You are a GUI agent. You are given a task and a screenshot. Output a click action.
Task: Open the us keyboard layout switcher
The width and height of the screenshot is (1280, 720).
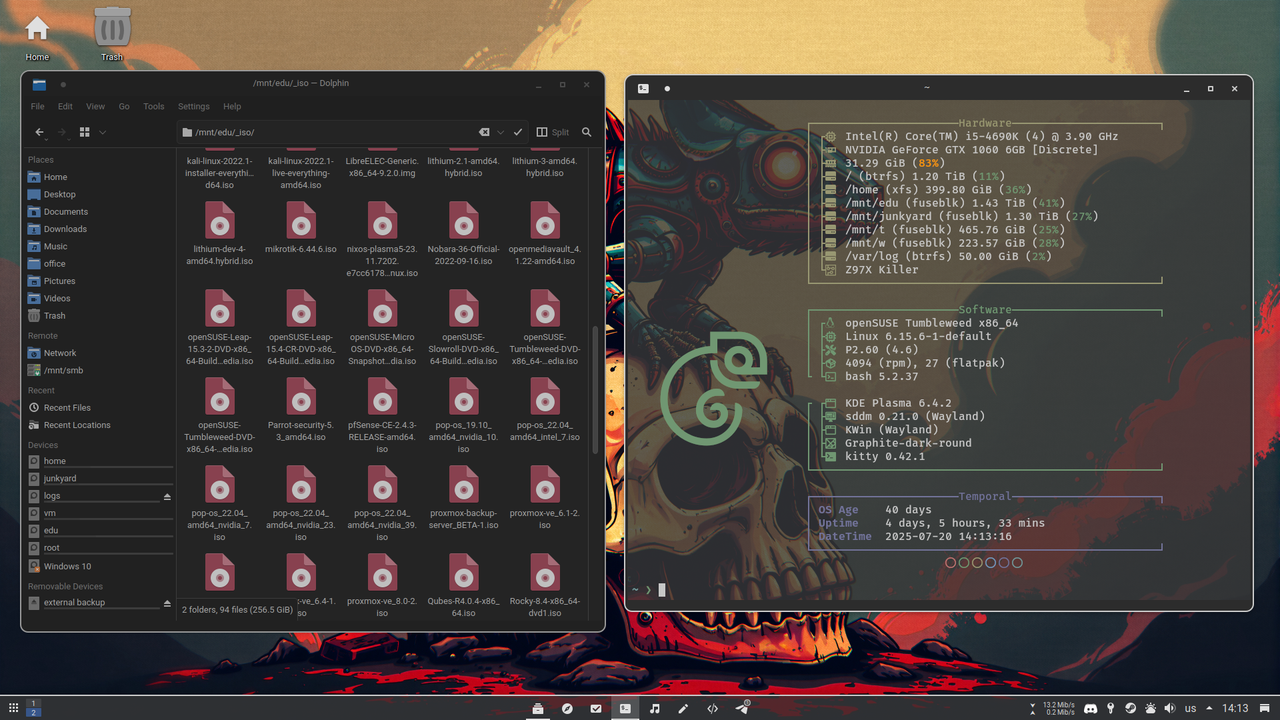[1191, 708]
